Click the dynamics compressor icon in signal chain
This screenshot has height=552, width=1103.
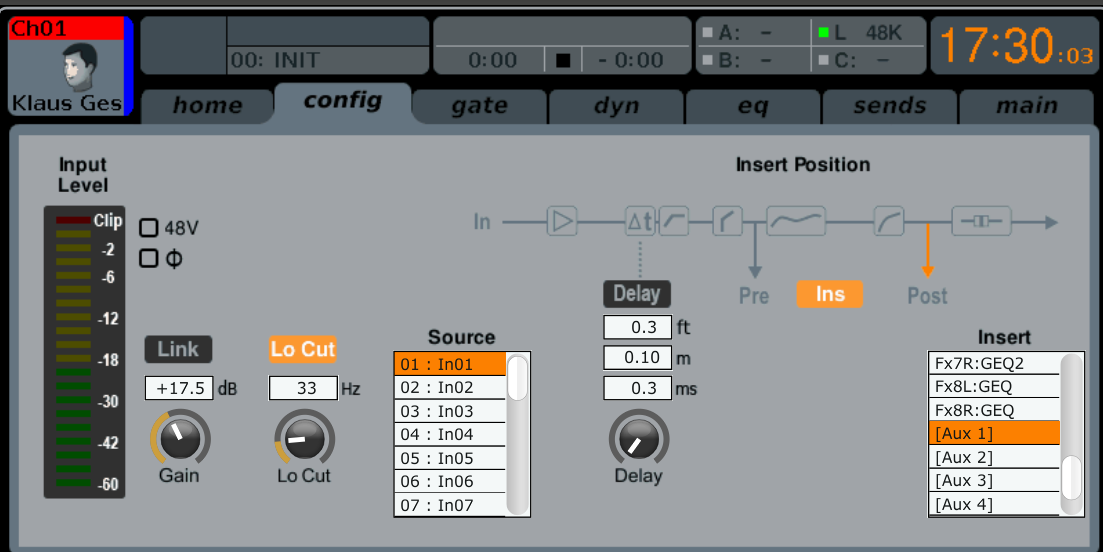point(888,222)
